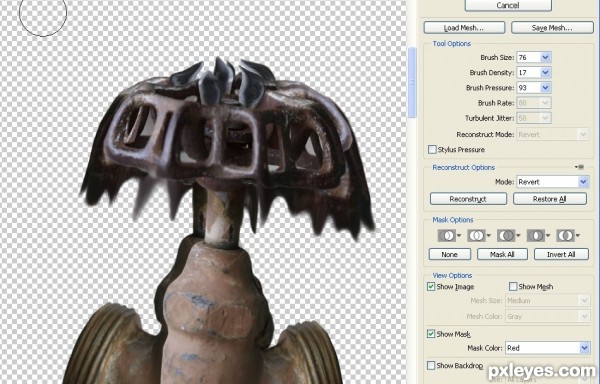Image resolution: width=600 pixels, height=384 pixels.
Task: Open the Reconstruct Options flyout menu icon
Action: pyautogui.click(x=580, y=167)
